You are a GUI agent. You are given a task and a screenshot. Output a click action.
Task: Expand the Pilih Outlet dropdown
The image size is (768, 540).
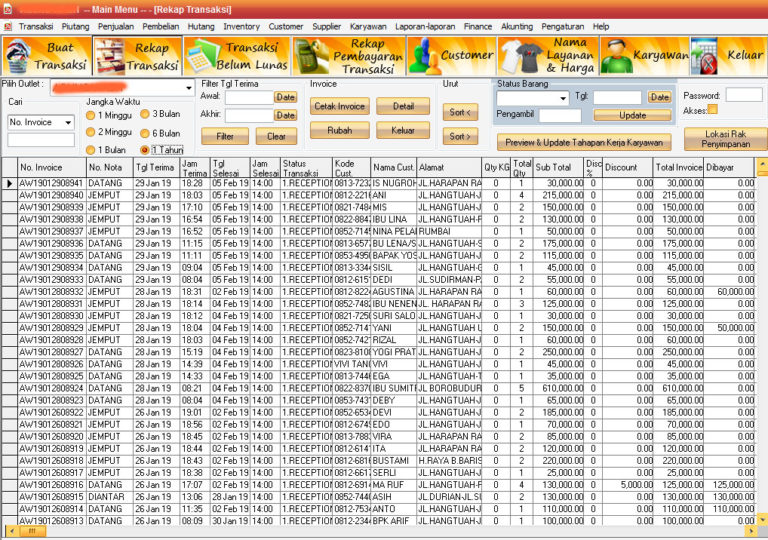[189, 88]
